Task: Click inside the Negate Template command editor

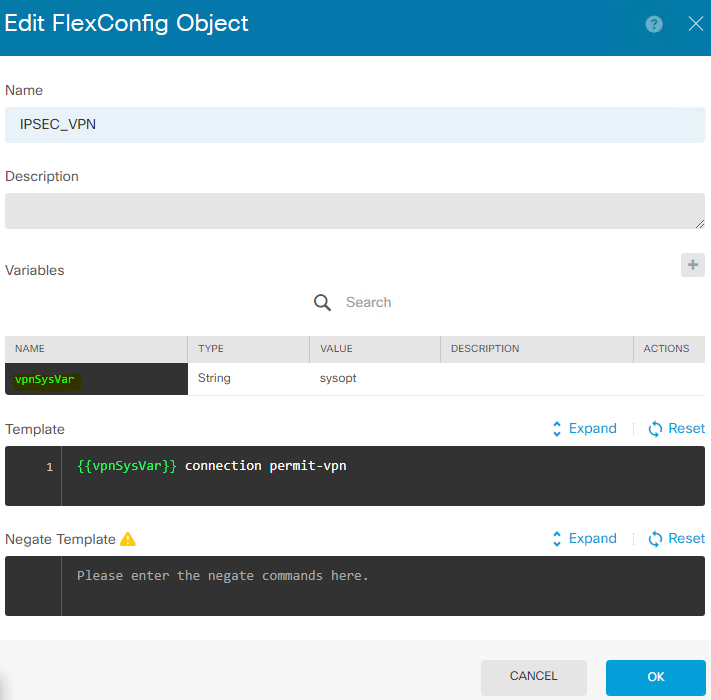Action: (x=383, y=586)
